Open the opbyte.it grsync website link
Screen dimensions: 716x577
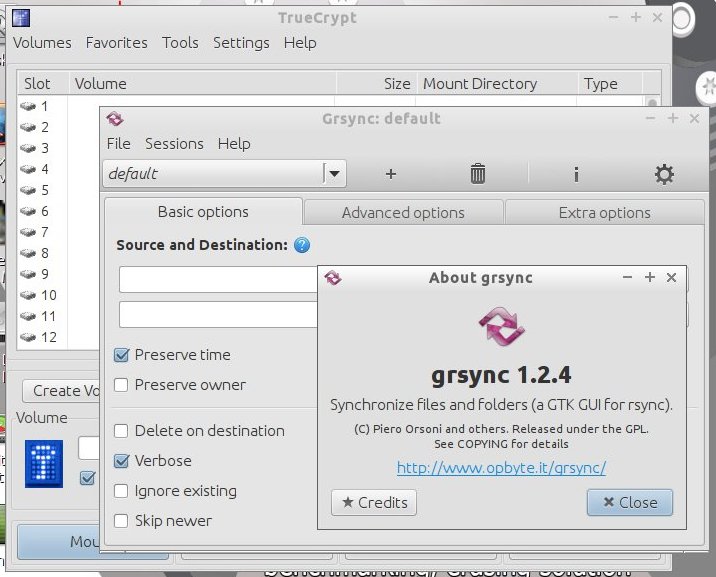[x=501, y=468]
